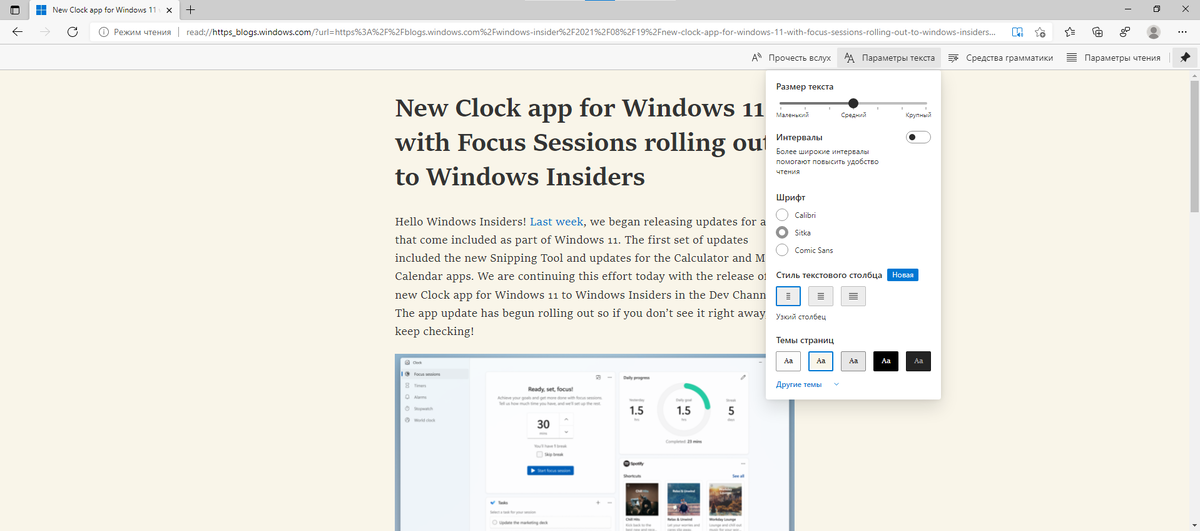Click the site information icon in address bar
Viewport: 1200px width, 531px height.
[x=103, y=32]
